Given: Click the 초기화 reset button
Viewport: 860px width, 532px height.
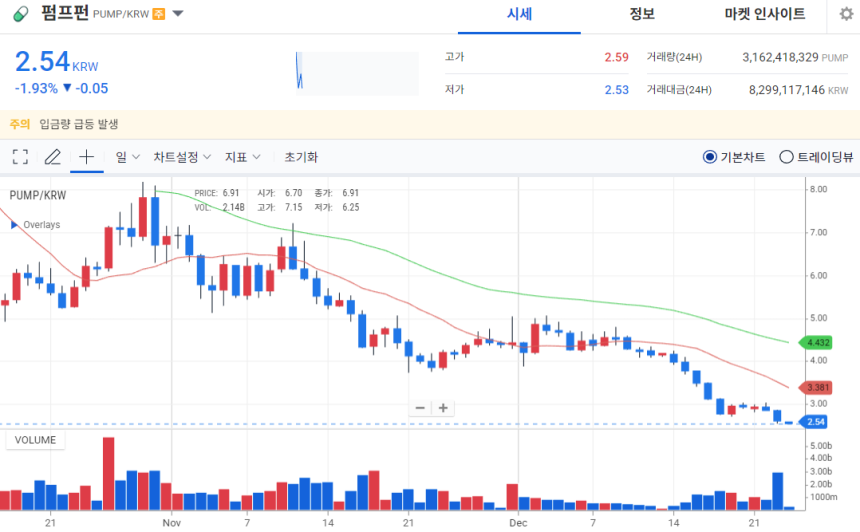Looking at the screenshot, I should (301, 157).
